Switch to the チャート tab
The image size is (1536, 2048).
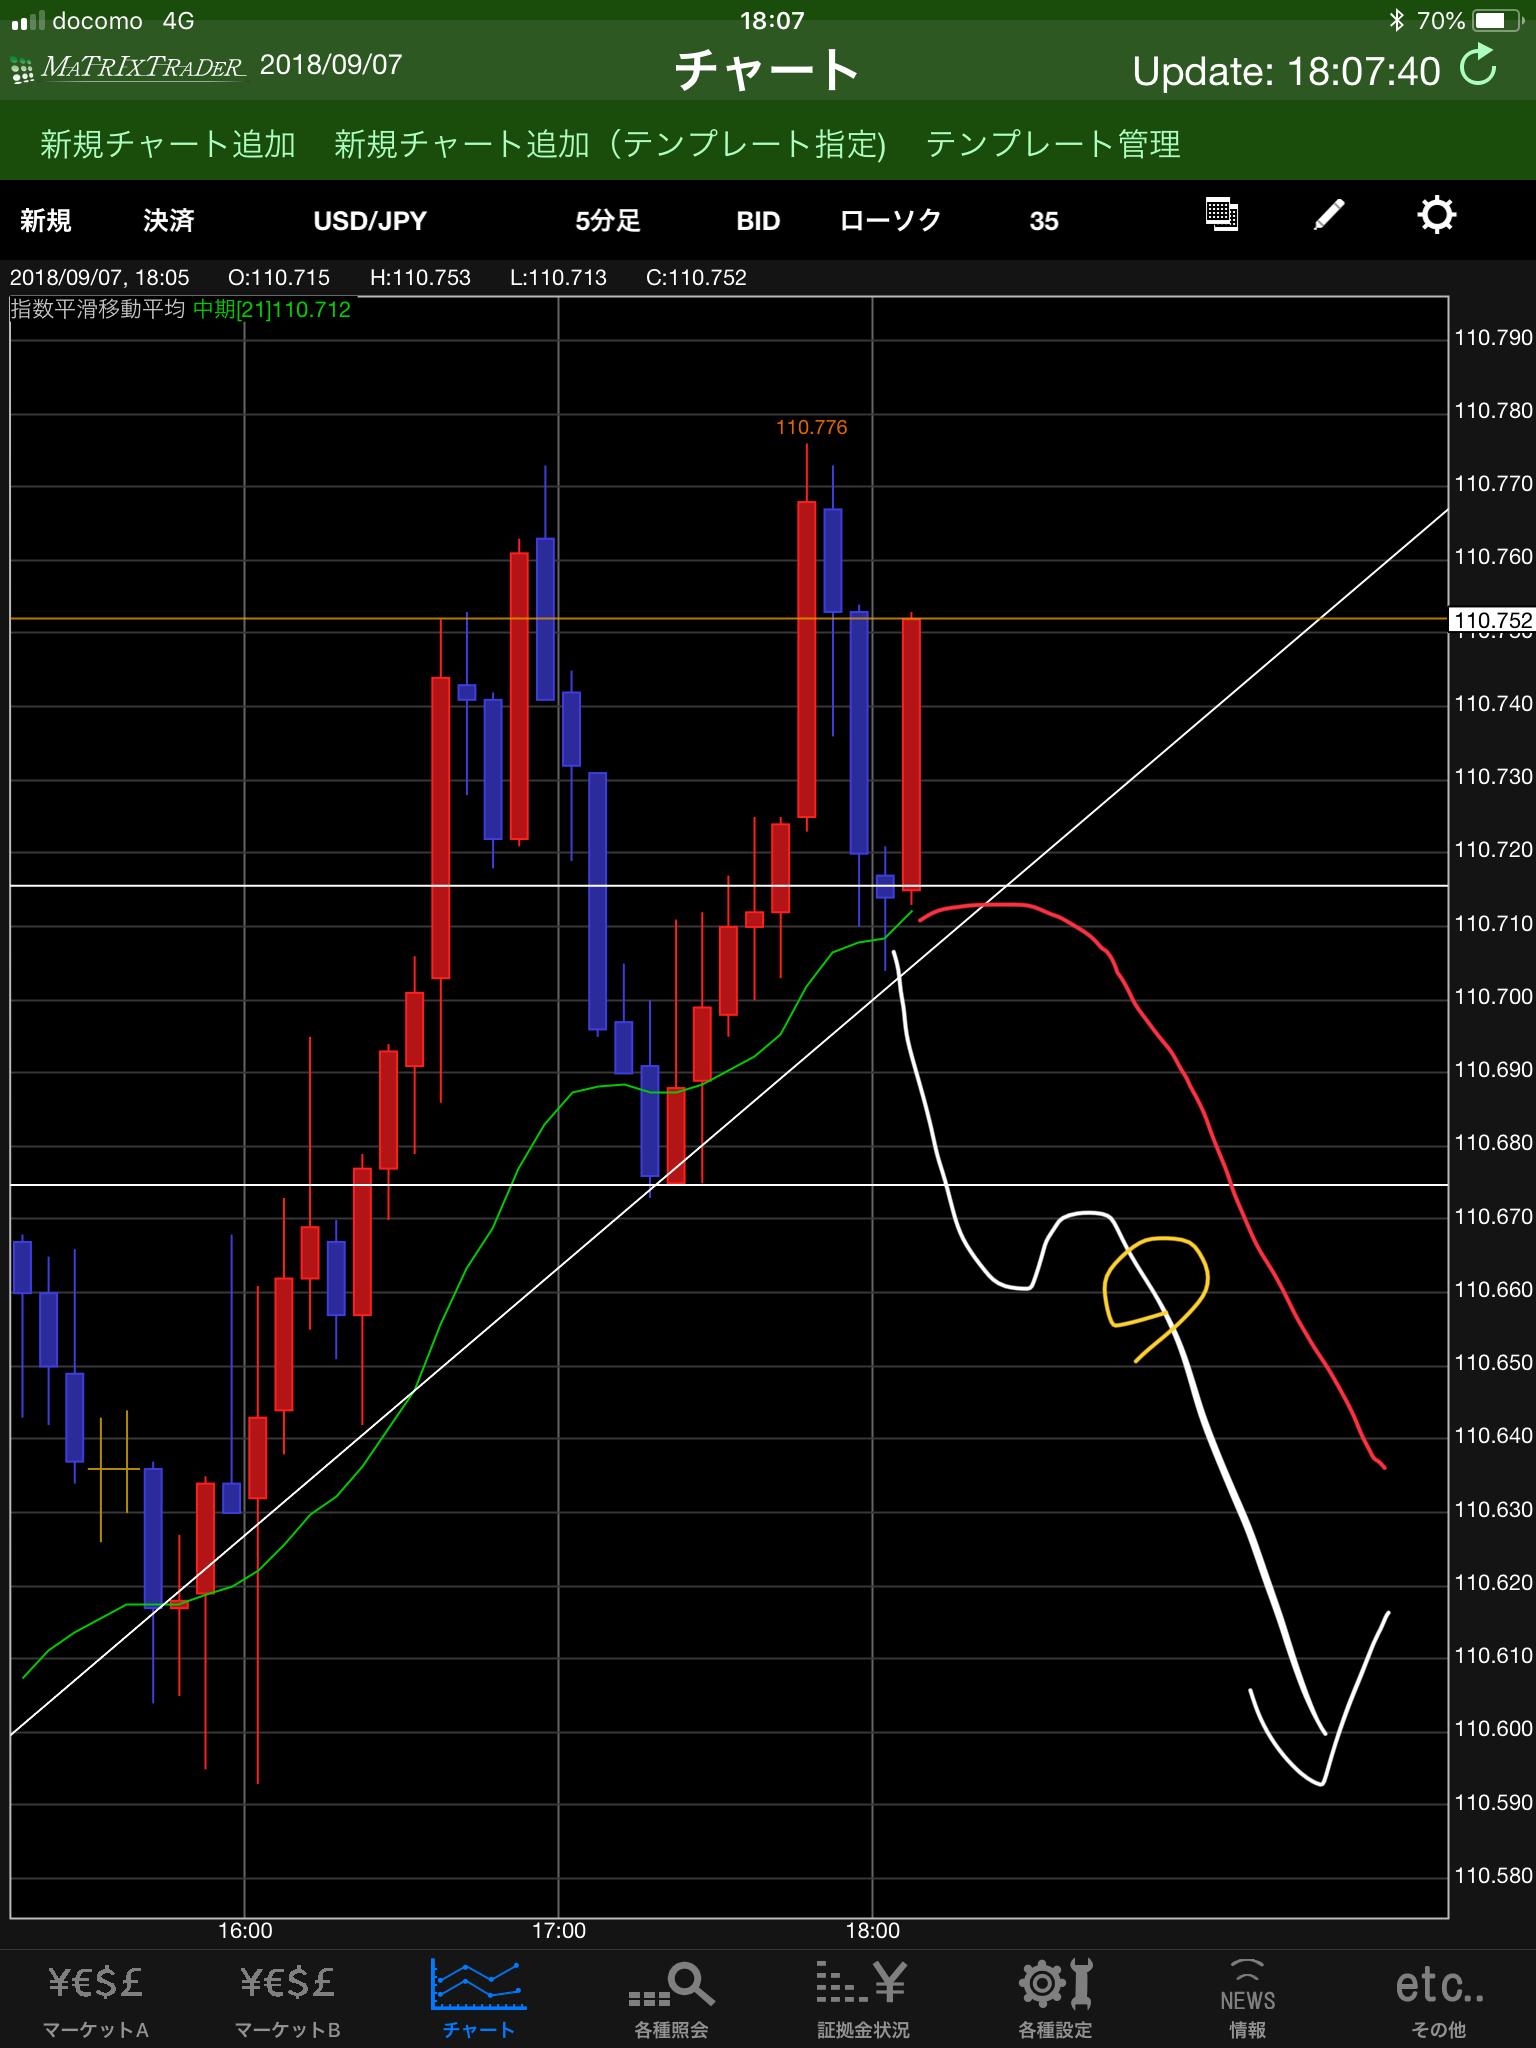click(x=478, y=1999)
